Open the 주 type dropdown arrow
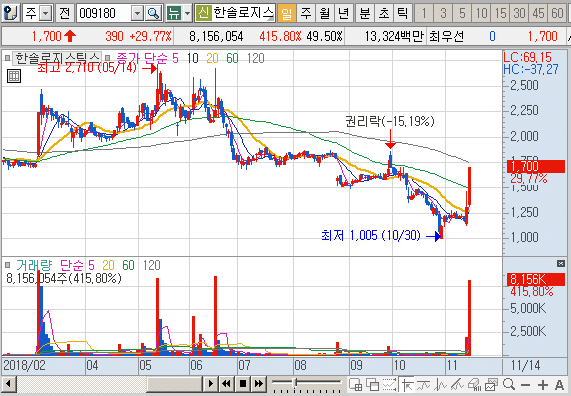 coord(46,13)
